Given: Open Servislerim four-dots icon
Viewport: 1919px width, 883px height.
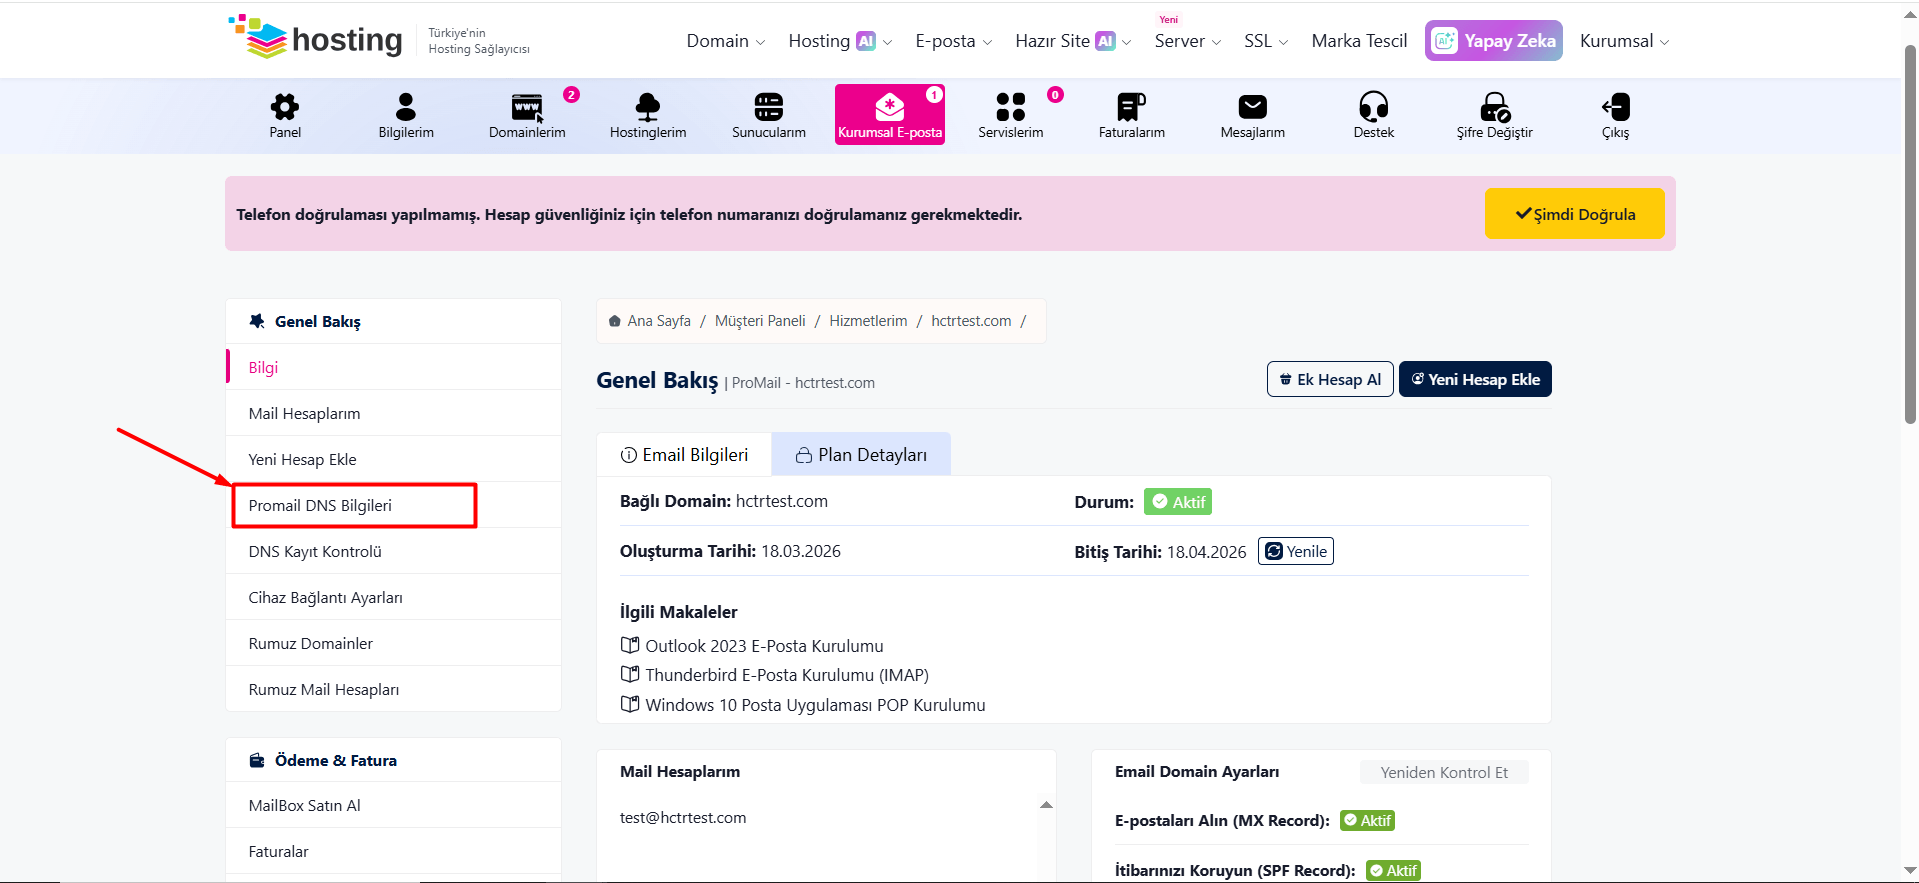Looking at the screenshot, I should click(x=1011, y=107).
